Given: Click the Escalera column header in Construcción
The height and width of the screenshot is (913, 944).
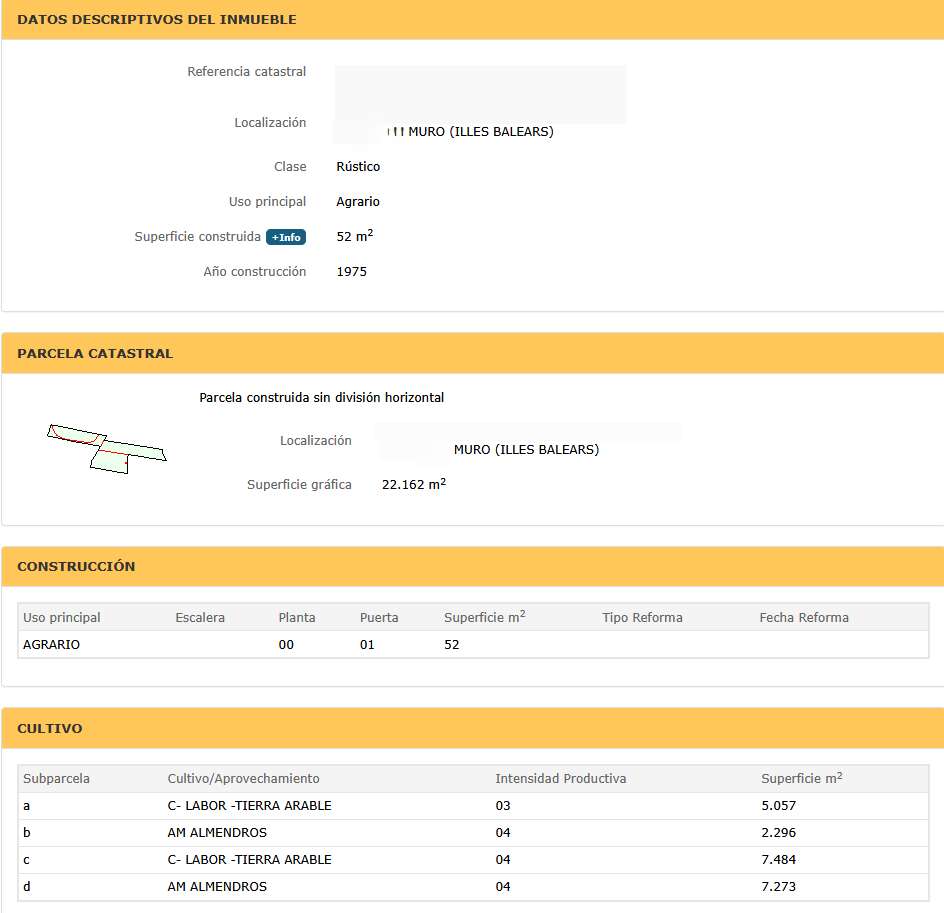Looking at the screenshot, I should pos(200,617).
